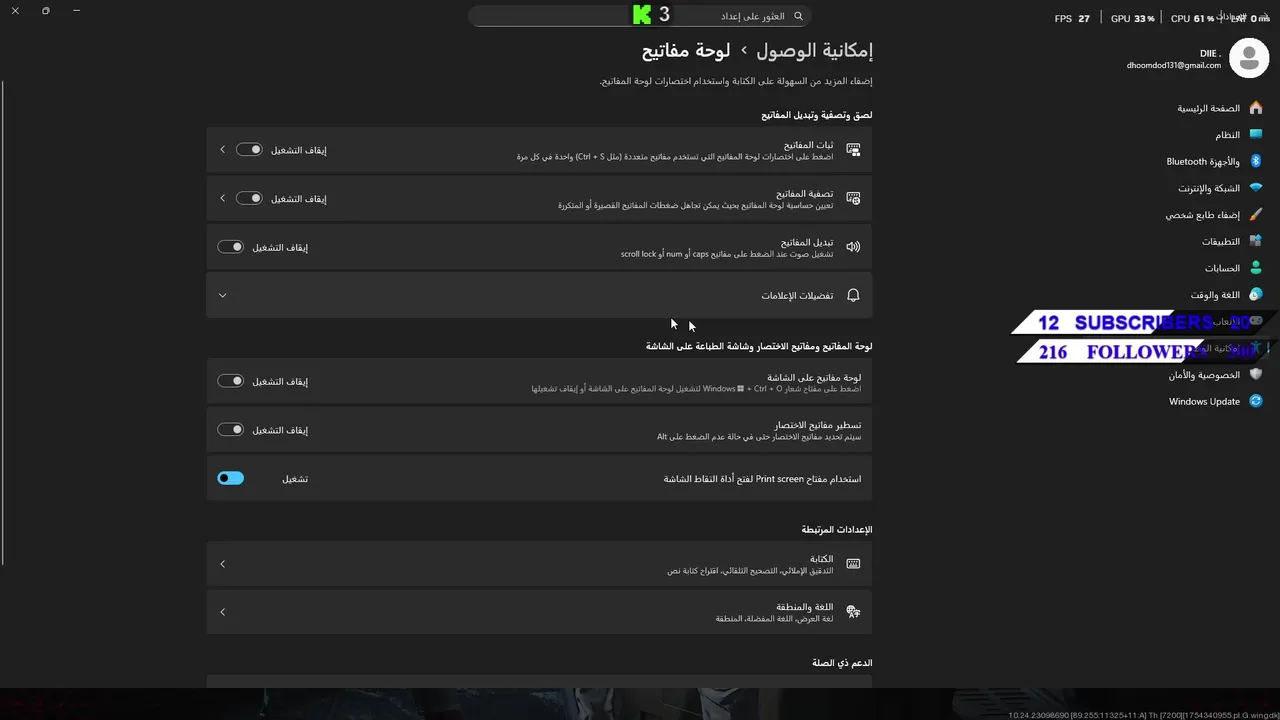Open الكتابة settings chevron
The height and width of the screenshot is (720, 1280).
point(222,564)
